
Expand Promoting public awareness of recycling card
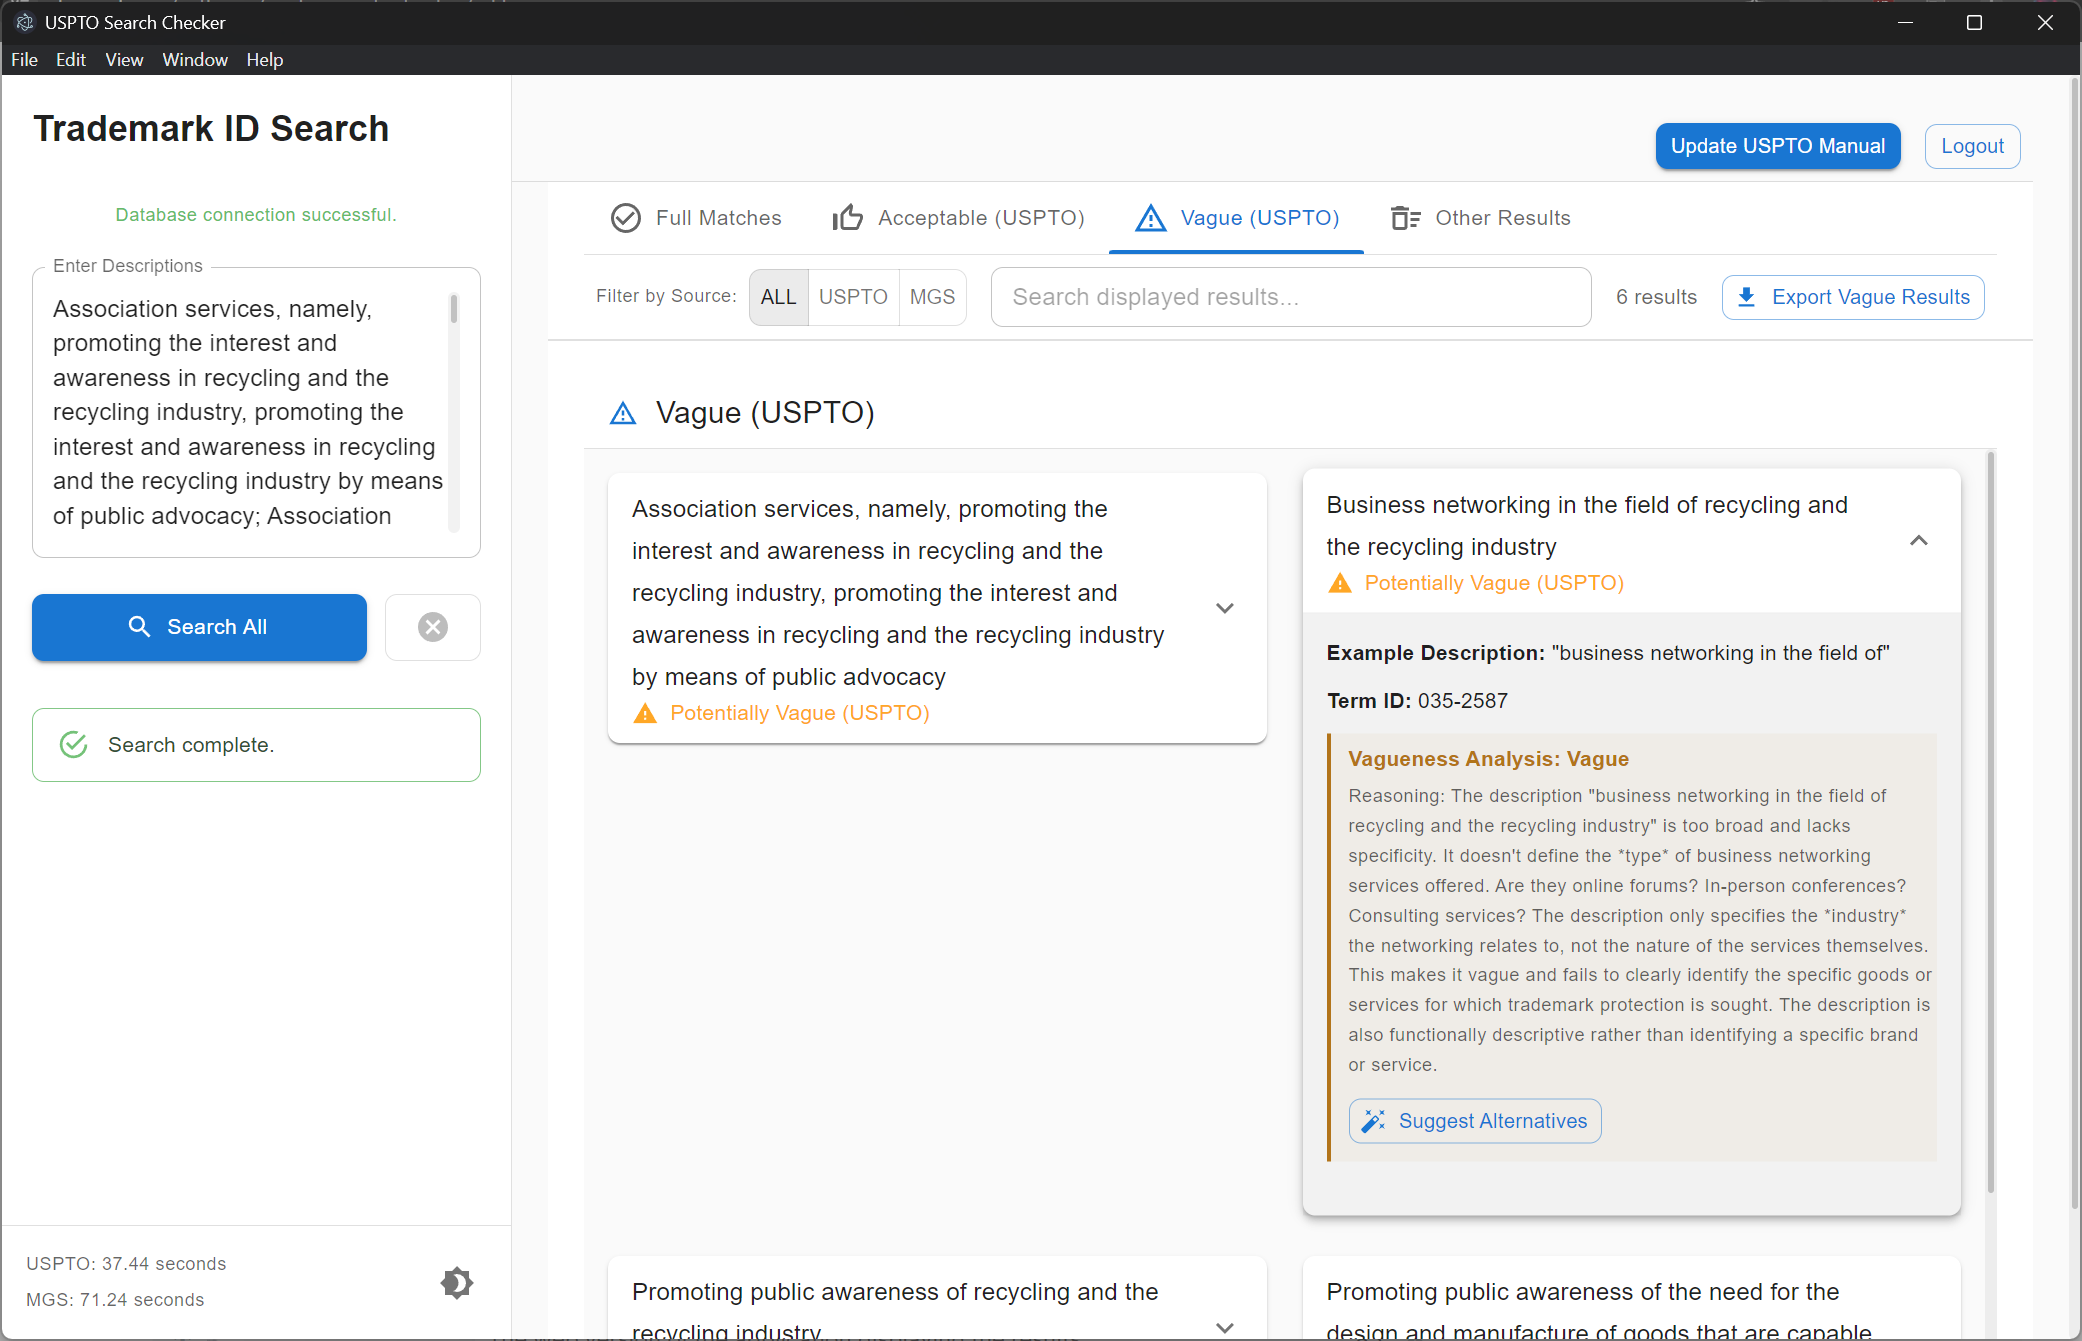coord(1224,1326)
